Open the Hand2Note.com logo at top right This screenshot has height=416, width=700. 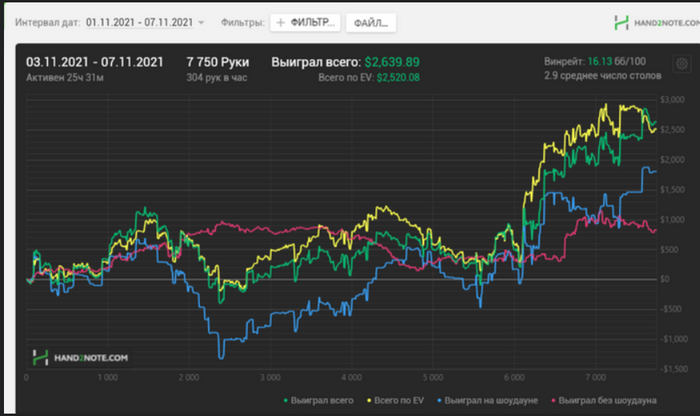[656, 23]
